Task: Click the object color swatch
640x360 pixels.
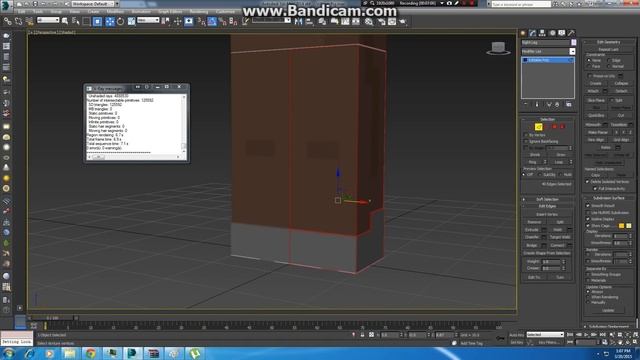Action: (x=574, y=42)
